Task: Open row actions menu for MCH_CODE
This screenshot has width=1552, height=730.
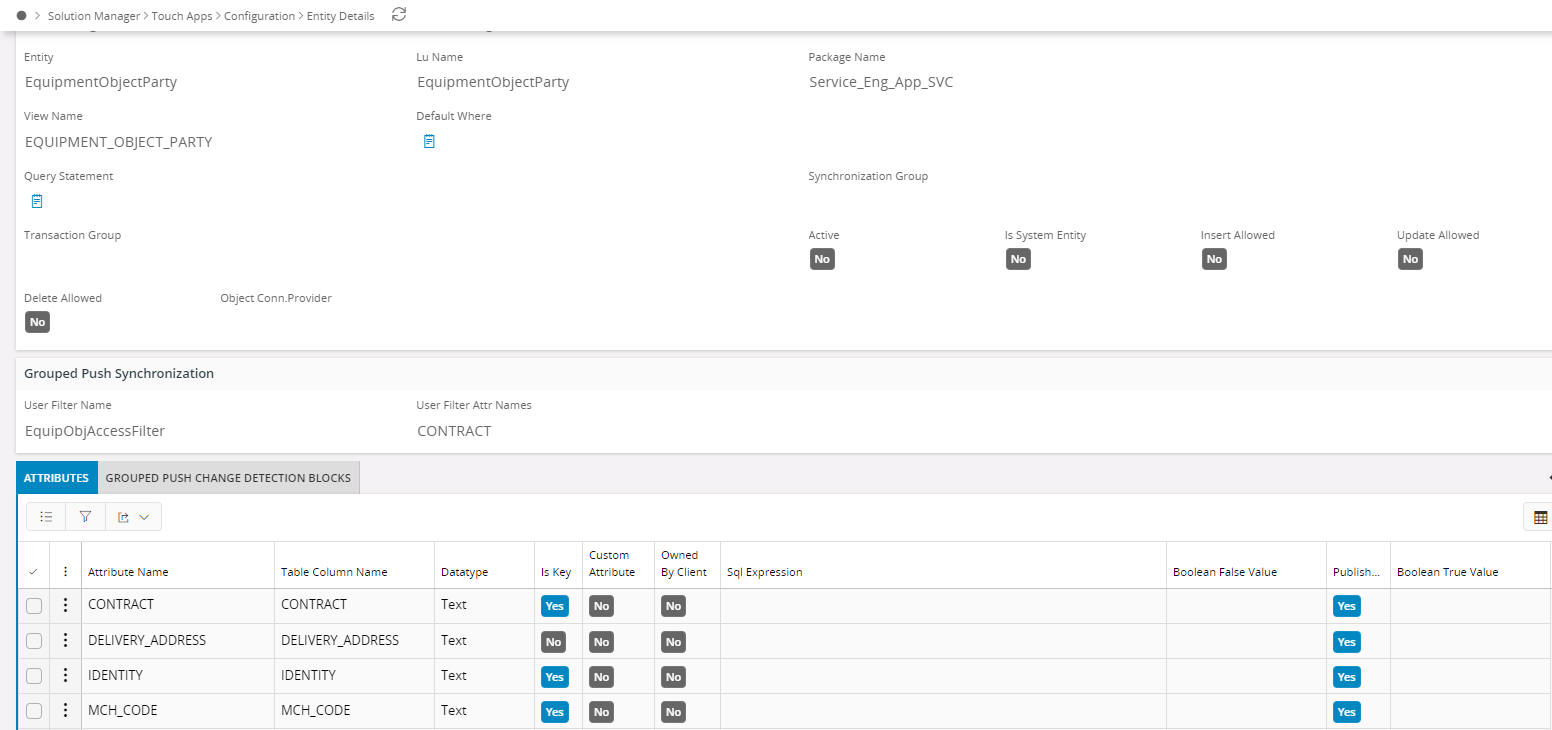Action: point(66,711)
